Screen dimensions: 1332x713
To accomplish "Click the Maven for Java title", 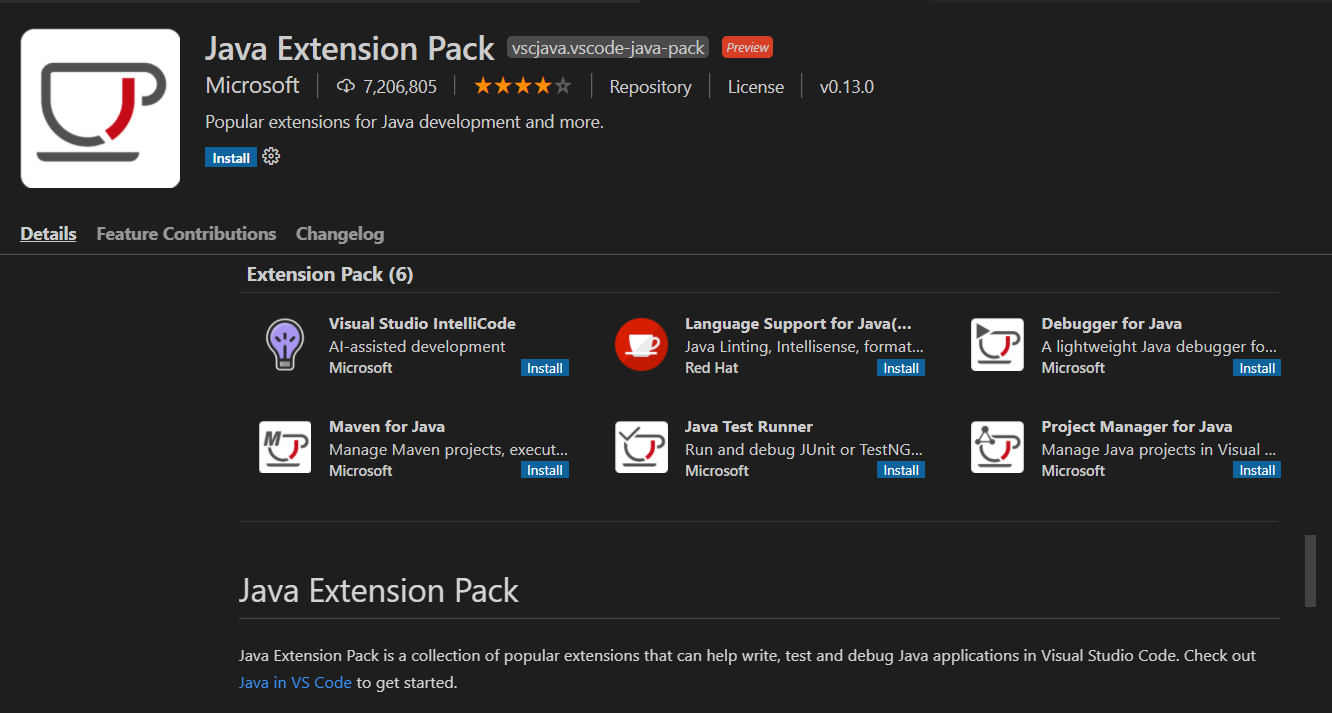I will coord(387,426).
